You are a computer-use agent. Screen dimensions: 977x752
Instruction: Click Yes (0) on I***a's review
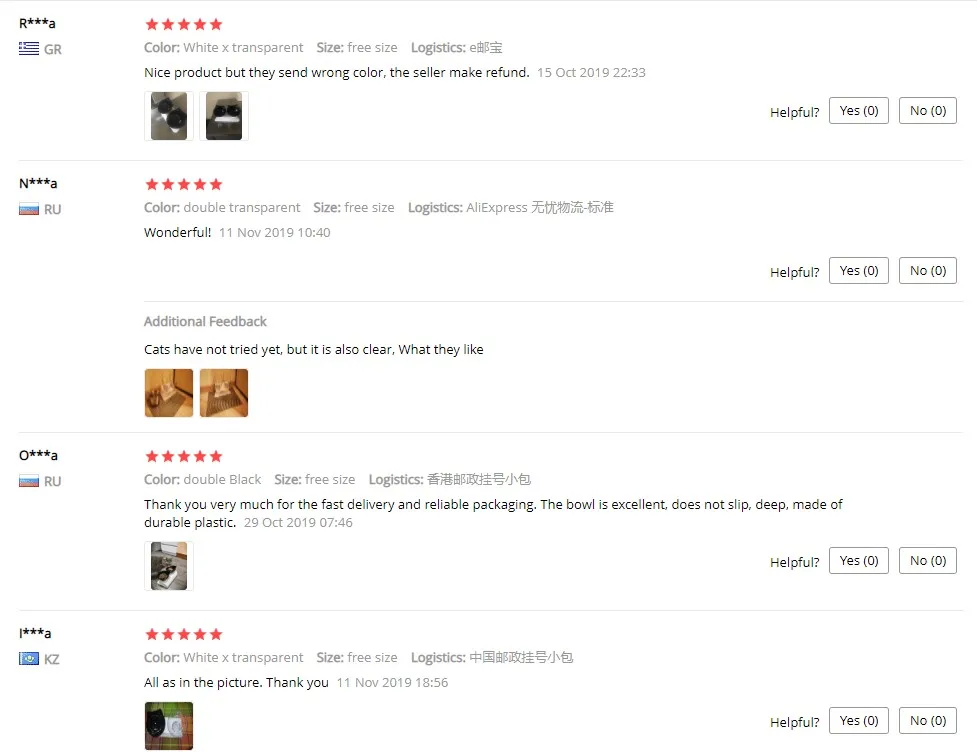tap(859, 721)
